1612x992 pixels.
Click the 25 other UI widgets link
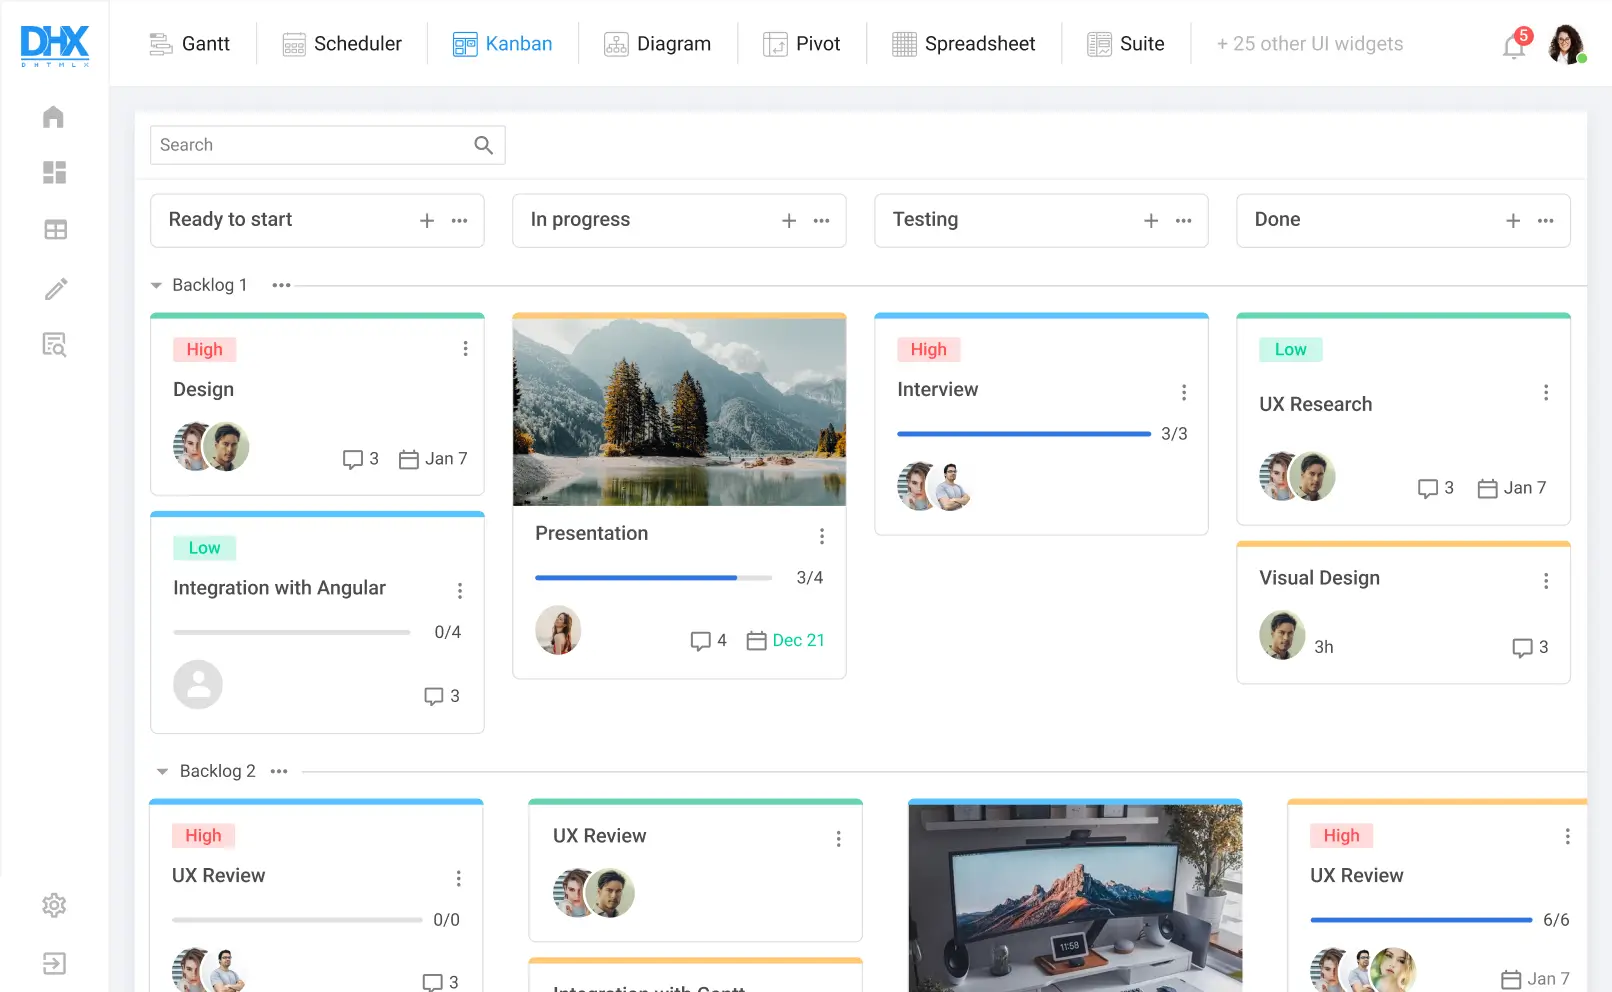(1310, 44)
